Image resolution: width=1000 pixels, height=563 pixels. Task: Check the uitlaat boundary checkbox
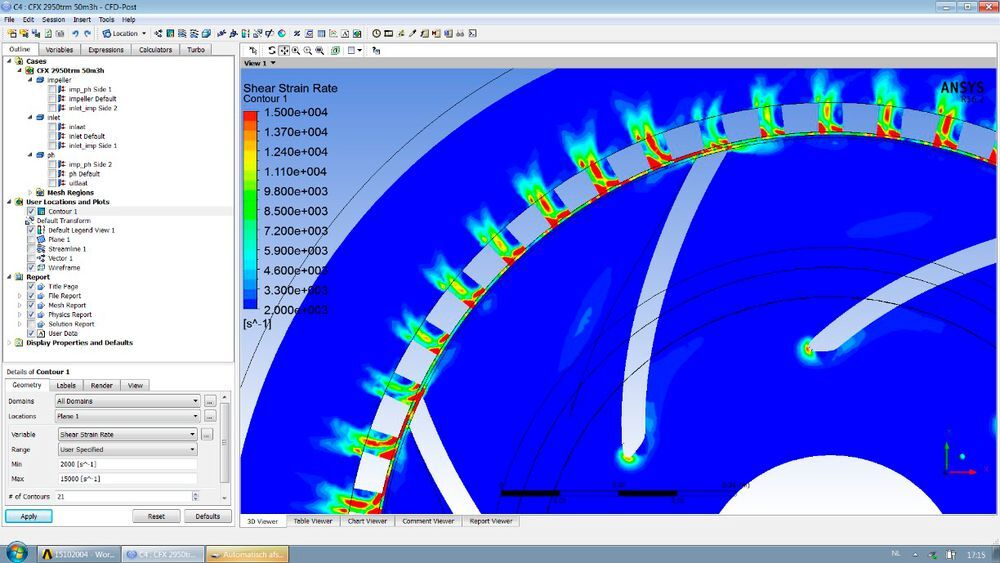52,183
